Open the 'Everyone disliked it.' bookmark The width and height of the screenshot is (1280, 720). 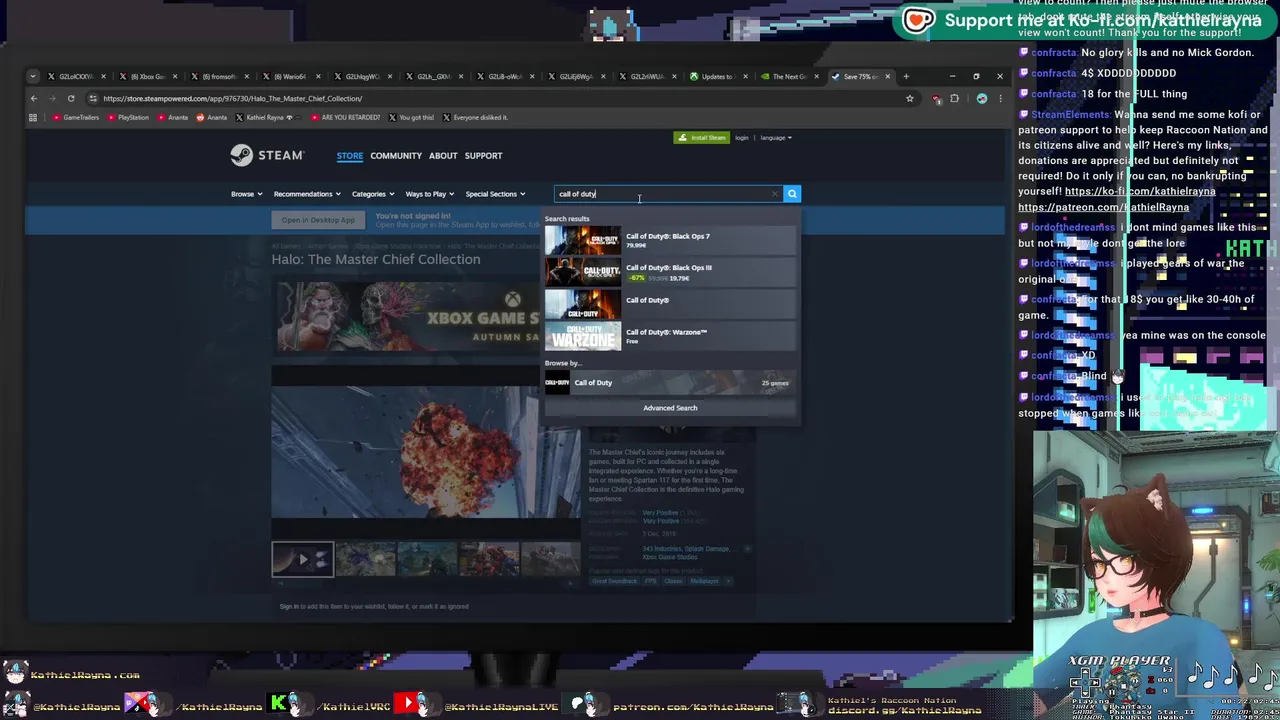(475, 117)
